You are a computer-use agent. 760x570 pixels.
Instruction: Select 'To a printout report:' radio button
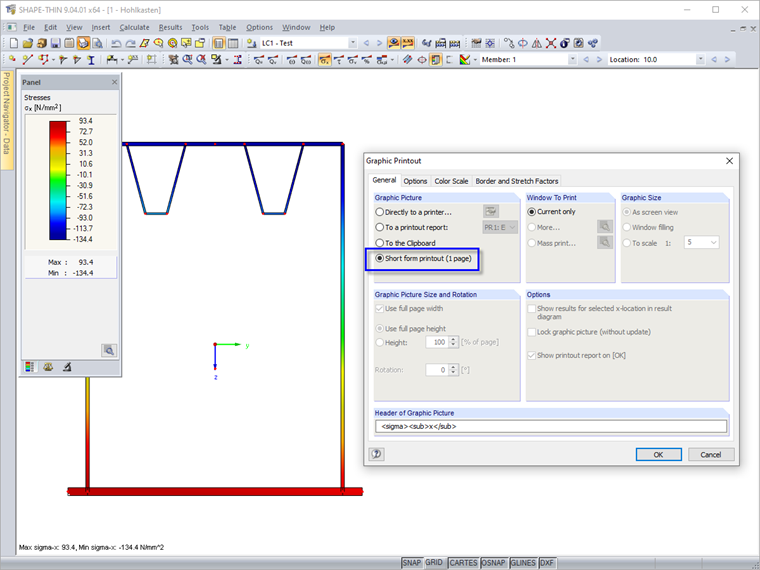click(x=380, y=227)
